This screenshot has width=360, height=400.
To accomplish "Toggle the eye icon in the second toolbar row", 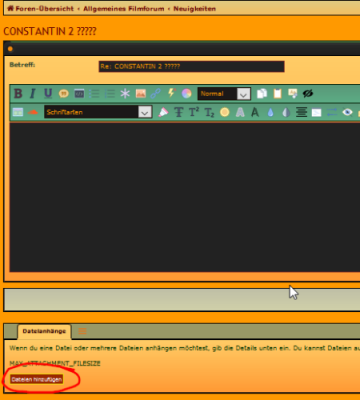I will tap(347, 112).
